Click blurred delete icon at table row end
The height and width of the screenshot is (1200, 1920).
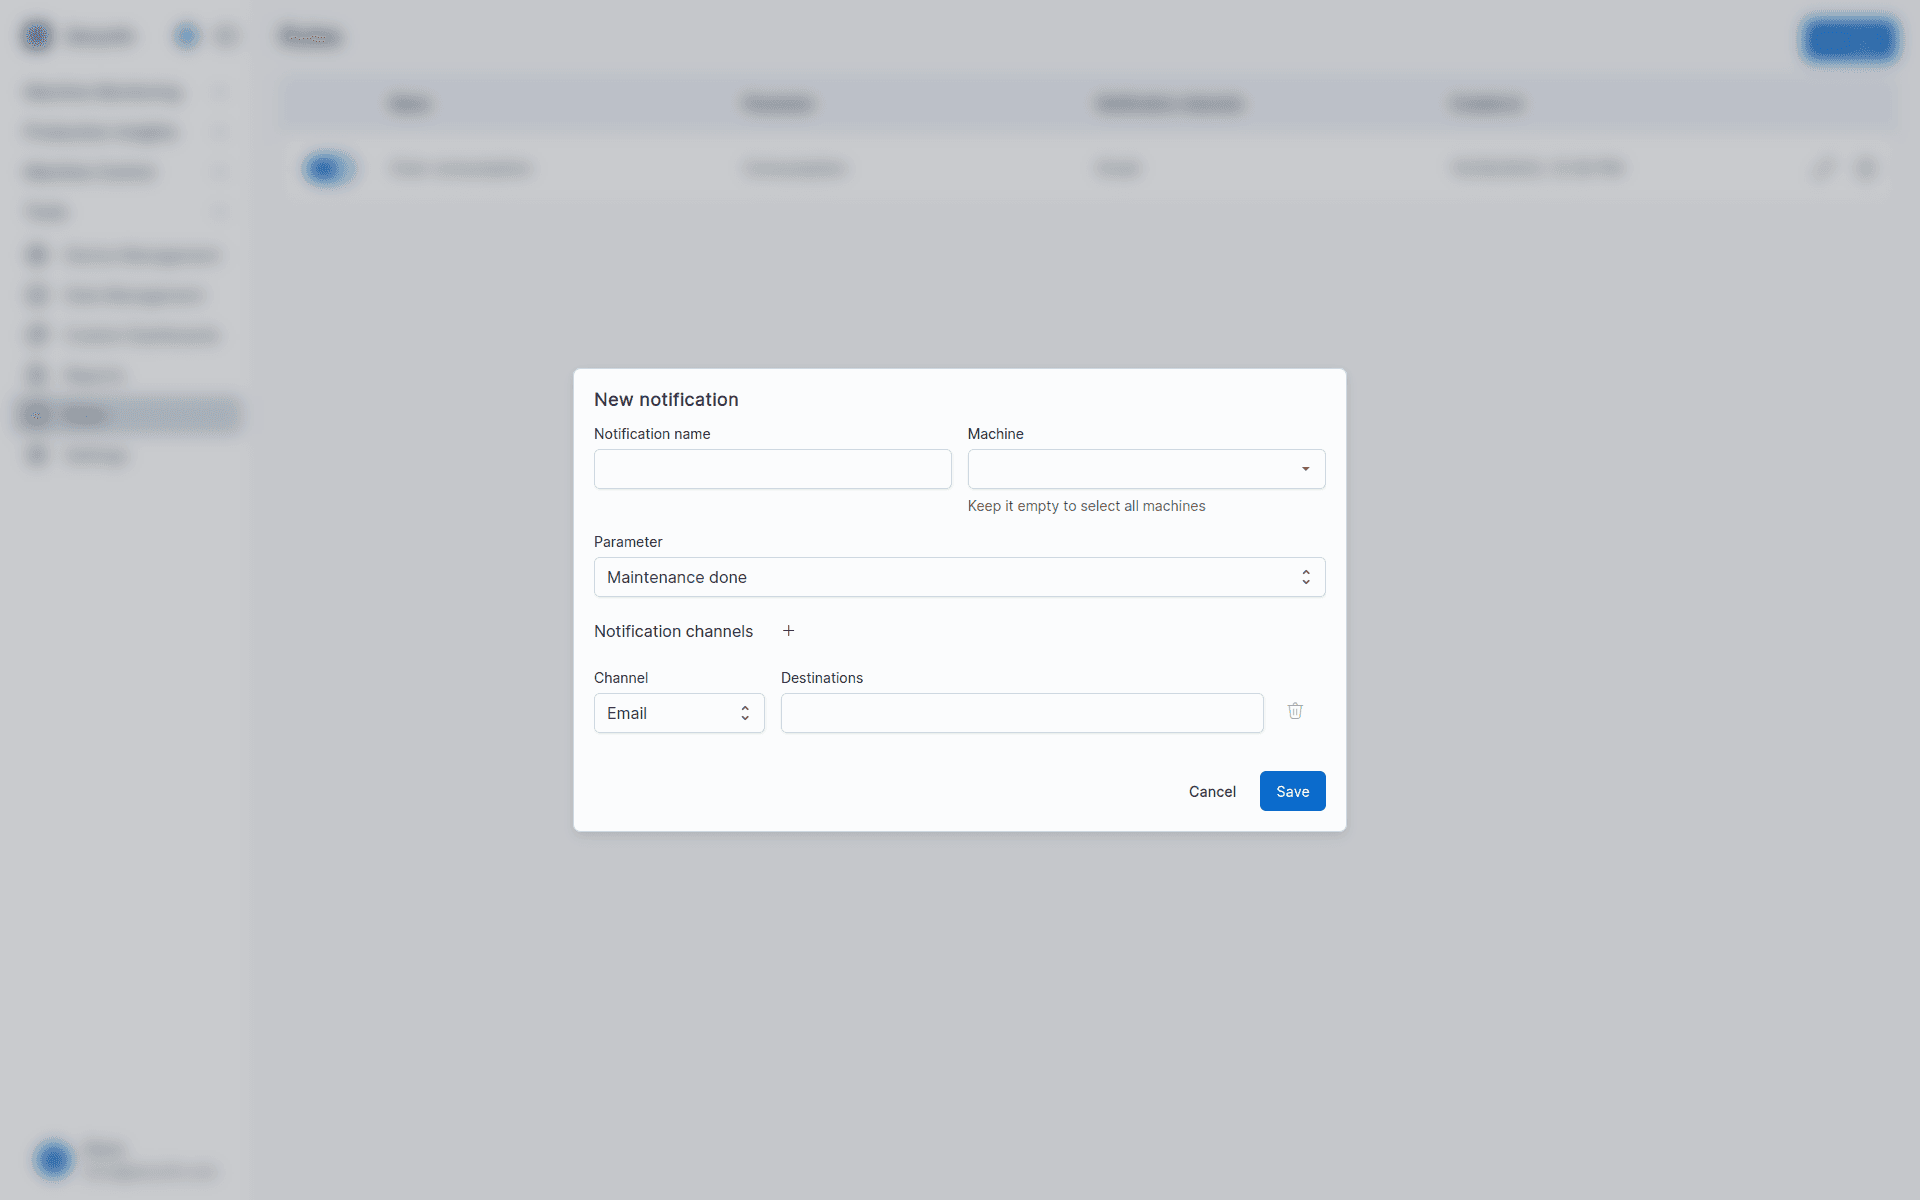1865,168
